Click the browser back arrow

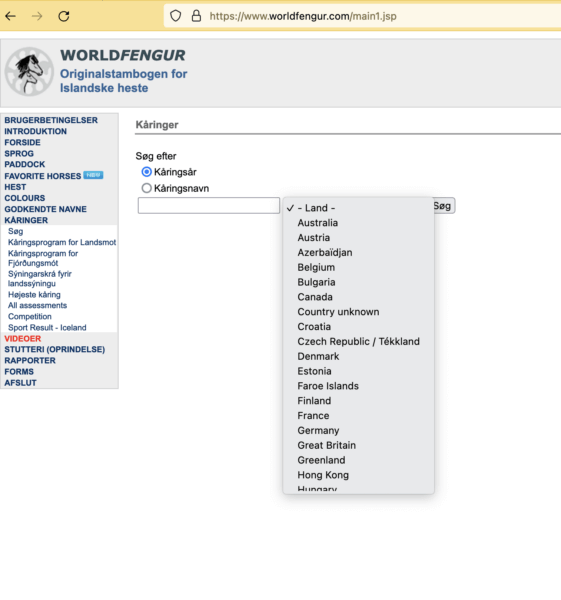(11, 16)
